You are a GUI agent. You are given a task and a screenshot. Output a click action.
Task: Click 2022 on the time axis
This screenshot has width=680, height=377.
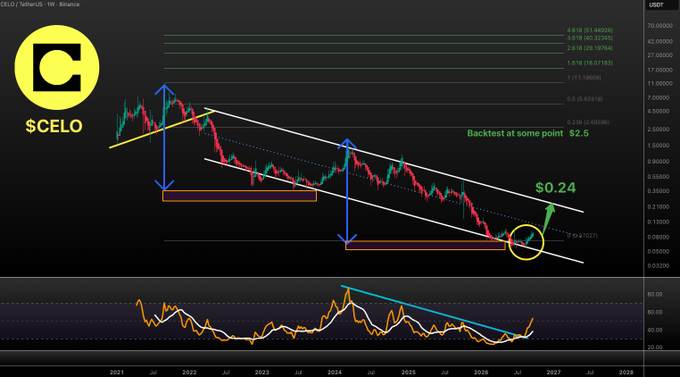189,372
